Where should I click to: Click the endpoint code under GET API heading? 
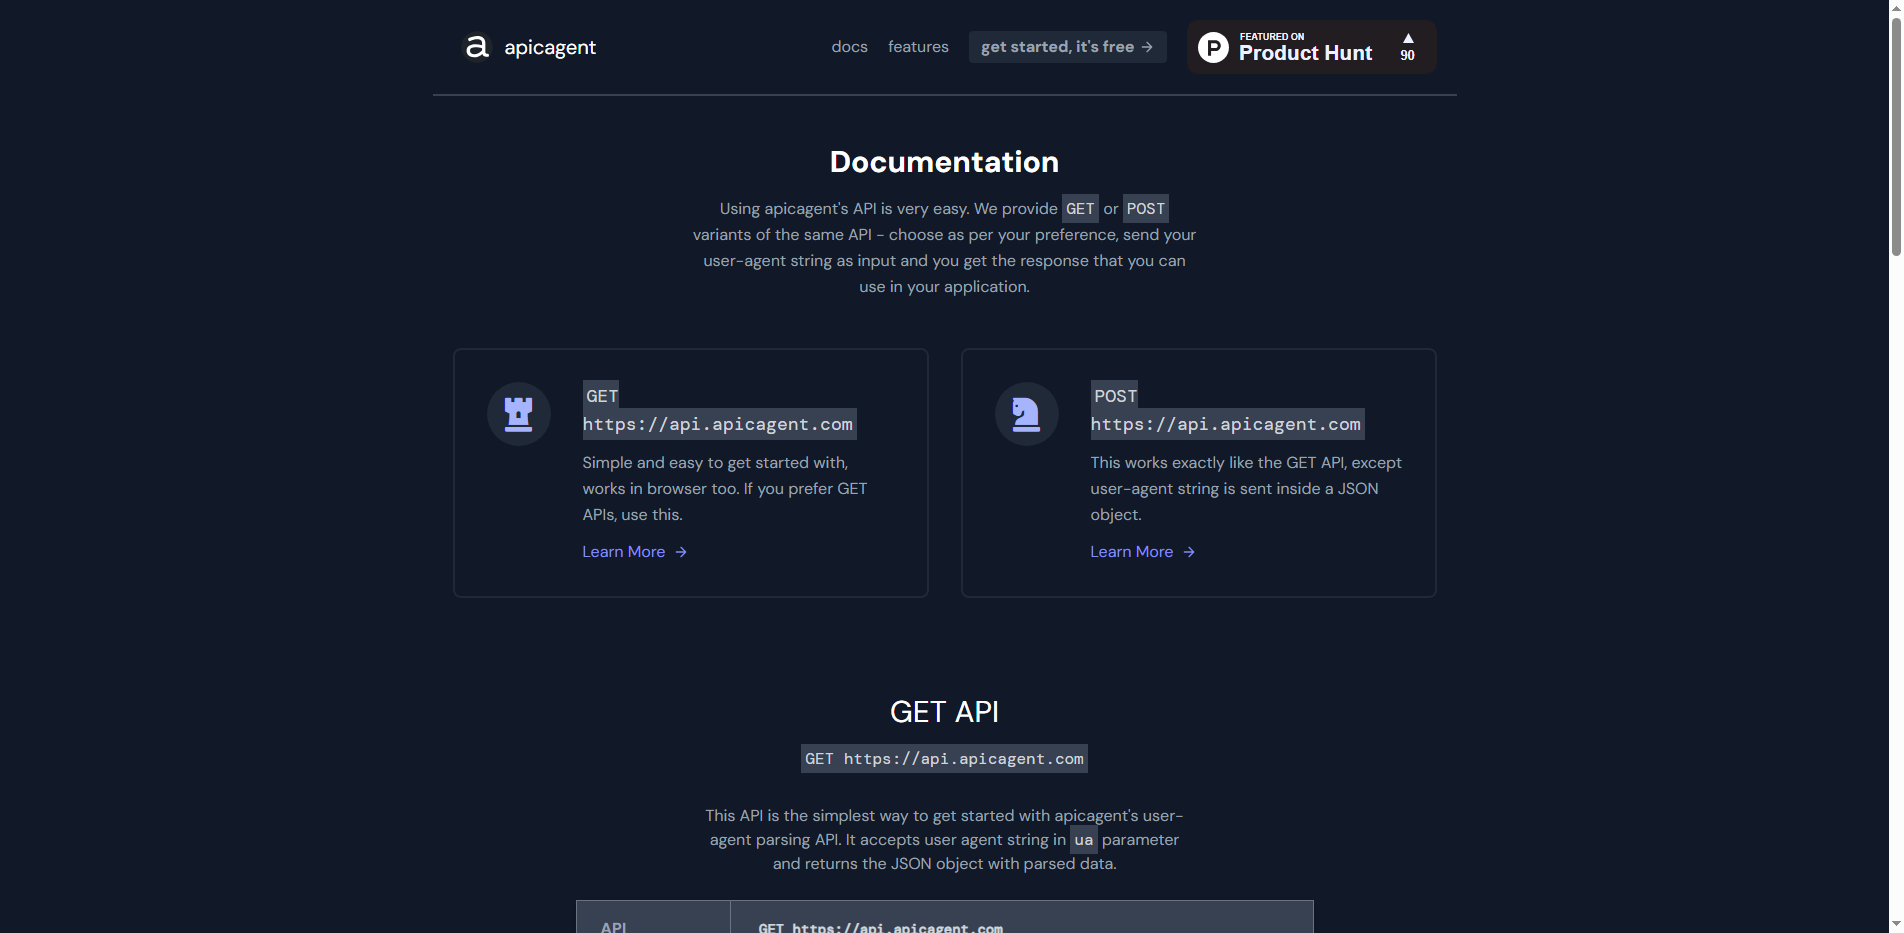click(944, 759)
